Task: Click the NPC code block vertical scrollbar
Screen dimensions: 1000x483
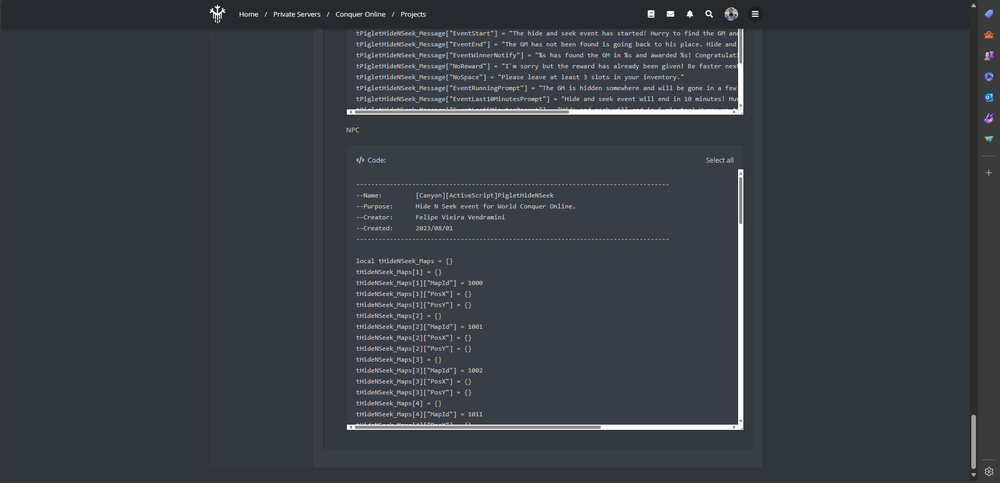Action: (x=740, y=200)
